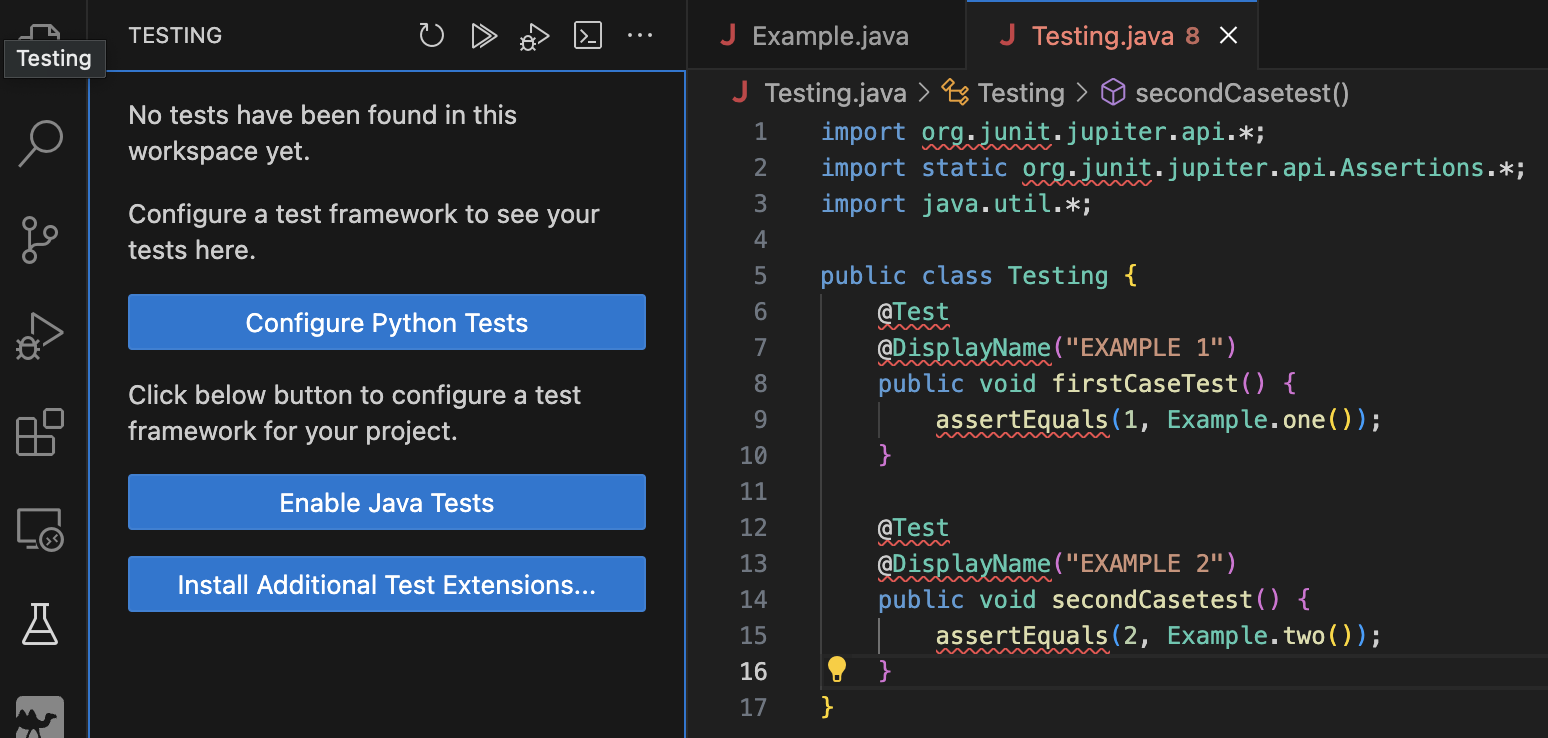Open Source Control from the activity bar
Viewport: 1548px width, 738px height.
(40, 240)
